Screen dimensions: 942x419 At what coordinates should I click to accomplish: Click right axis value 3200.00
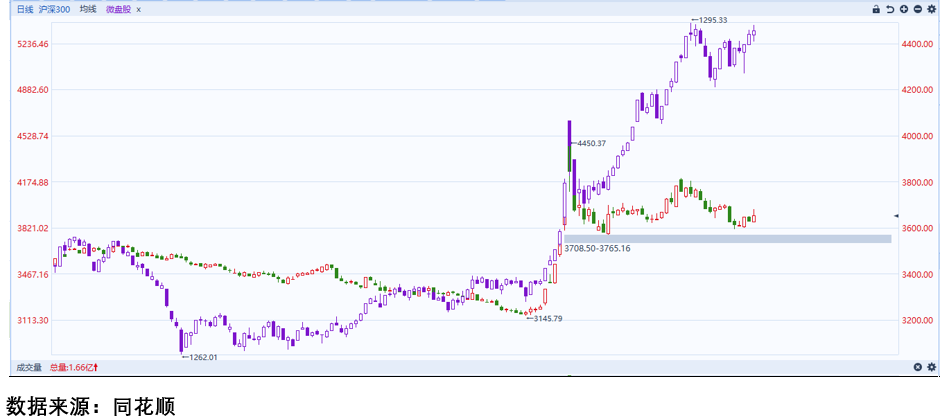[x=918, y=320]
